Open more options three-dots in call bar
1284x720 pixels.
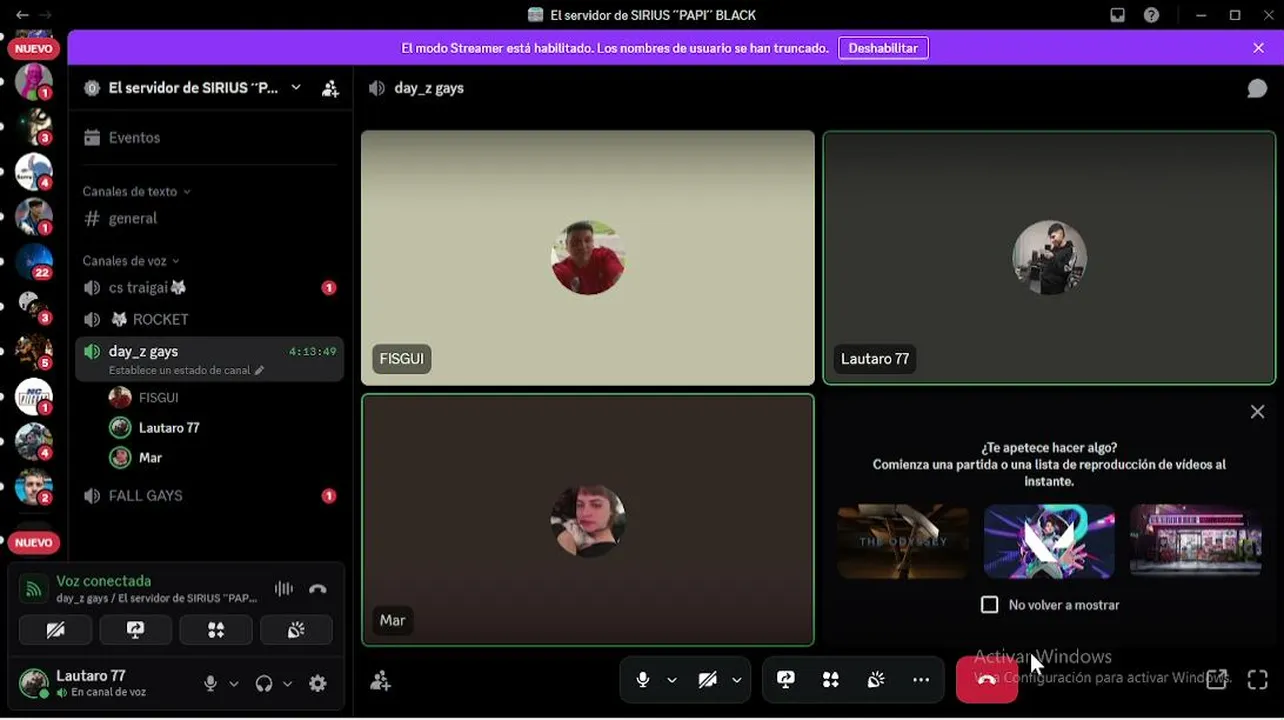(x=921, y=680)
